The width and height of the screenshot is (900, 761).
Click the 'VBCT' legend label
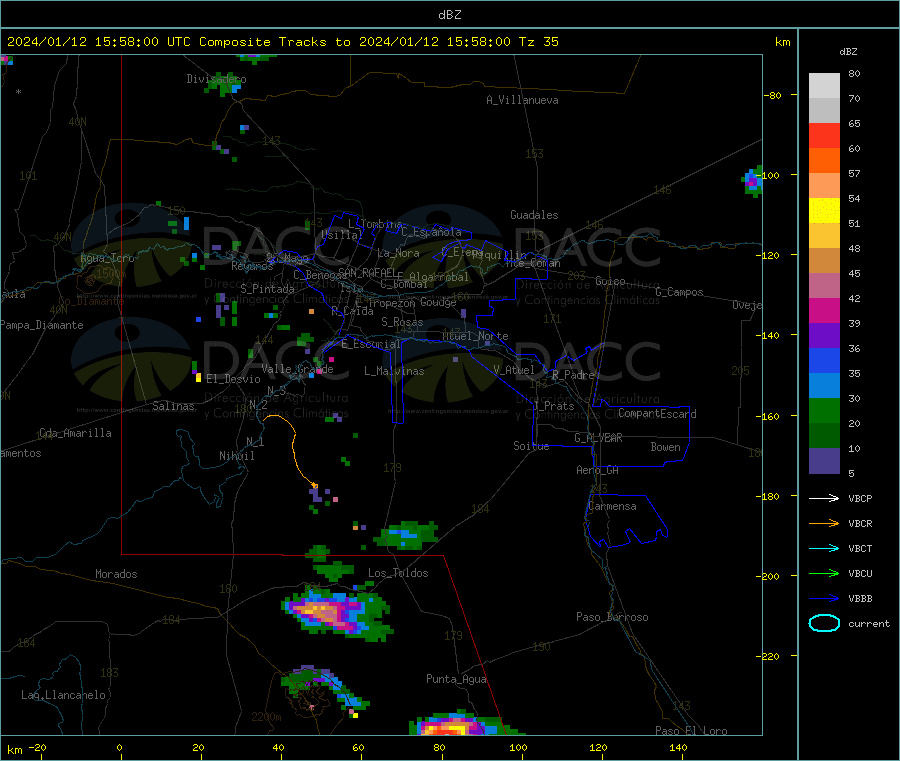pyautogui.click(x=860, y=549)
